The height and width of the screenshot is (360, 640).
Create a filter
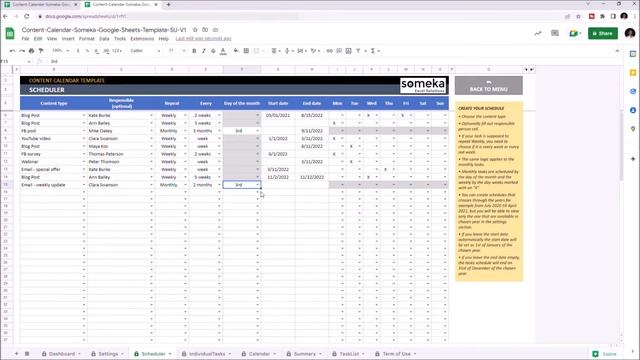358,51
